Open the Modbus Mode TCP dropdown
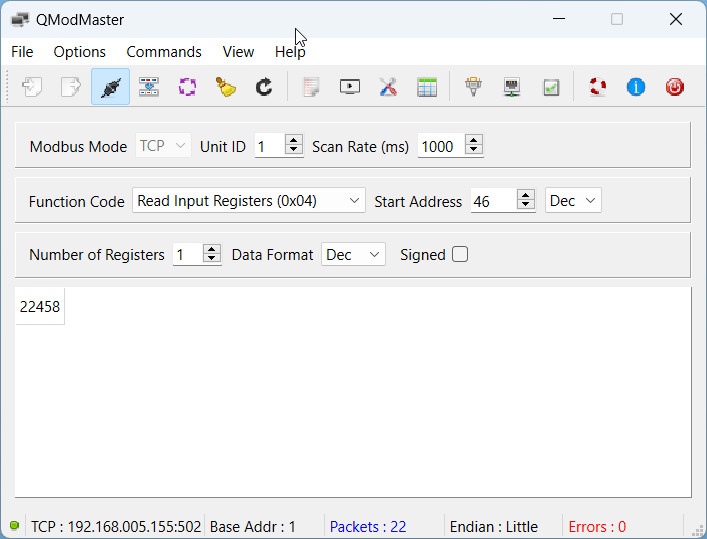Screen dimensions: 707x539 tap(163, 145)
